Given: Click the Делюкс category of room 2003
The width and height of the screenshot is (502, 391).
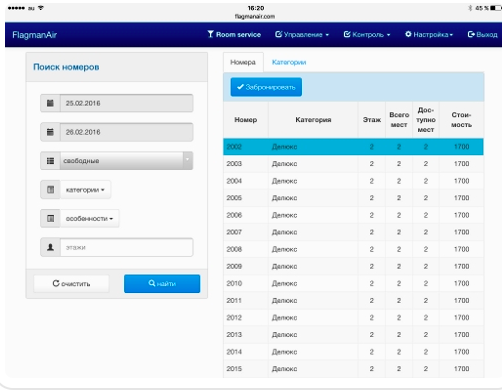Looking at the screenshot, I should [x=284, y=164].
